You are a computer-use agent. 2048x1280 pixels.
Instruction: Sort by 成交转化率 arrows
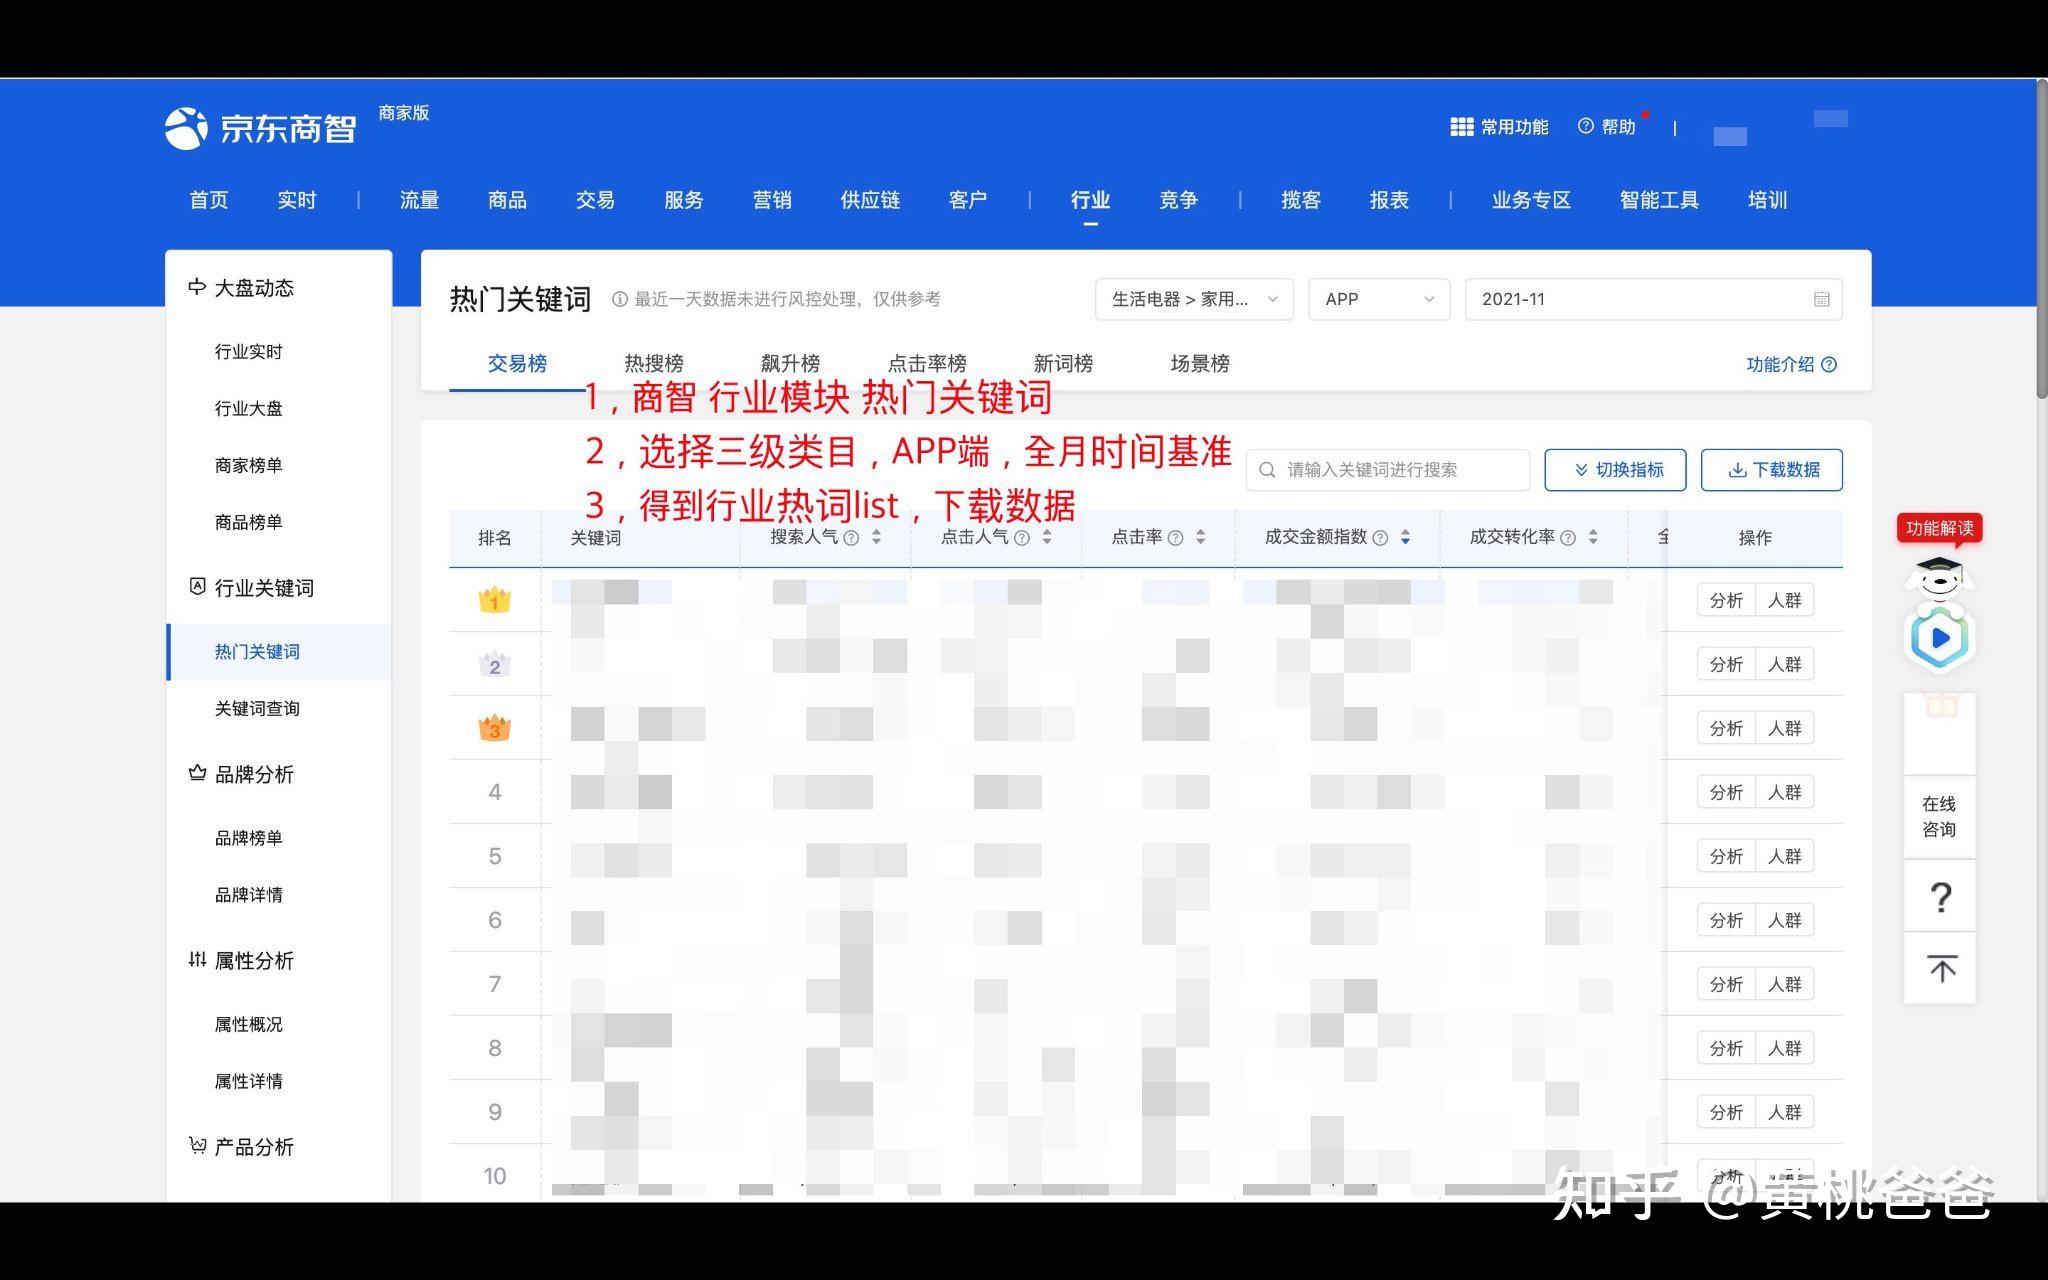(1593, 537)
